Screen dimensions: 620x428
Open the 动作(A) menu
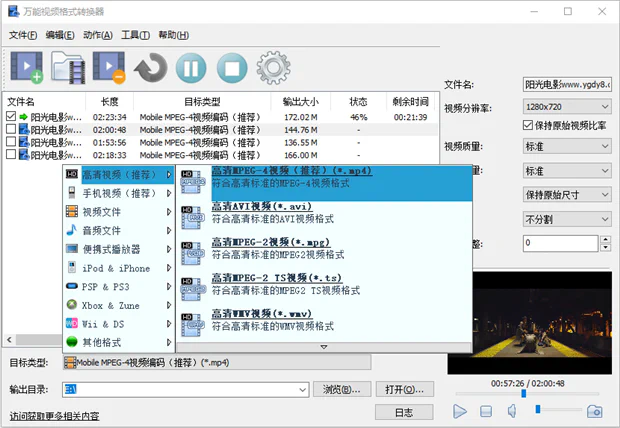pos(98,35)
